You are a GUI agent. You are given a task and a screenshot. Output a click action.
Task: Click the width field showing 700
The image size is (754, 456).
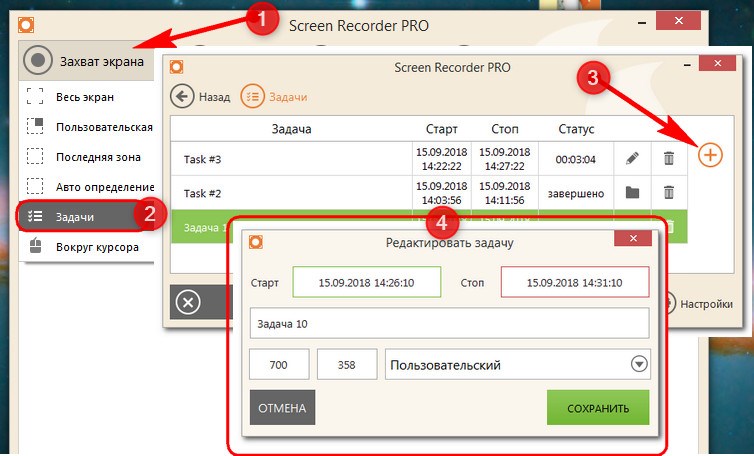pos(279,365)
